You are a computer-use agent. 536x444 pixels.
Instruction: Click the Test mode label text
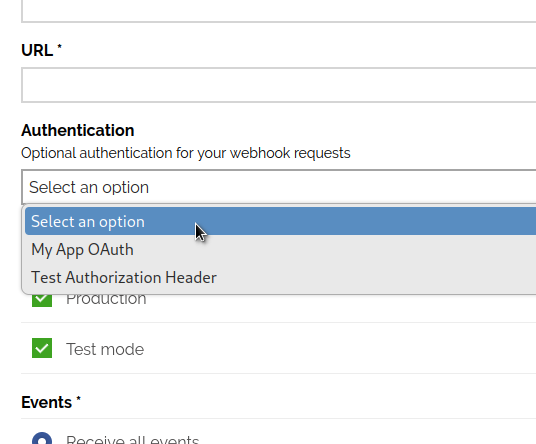pyautogui.click(x=105, y=349)
